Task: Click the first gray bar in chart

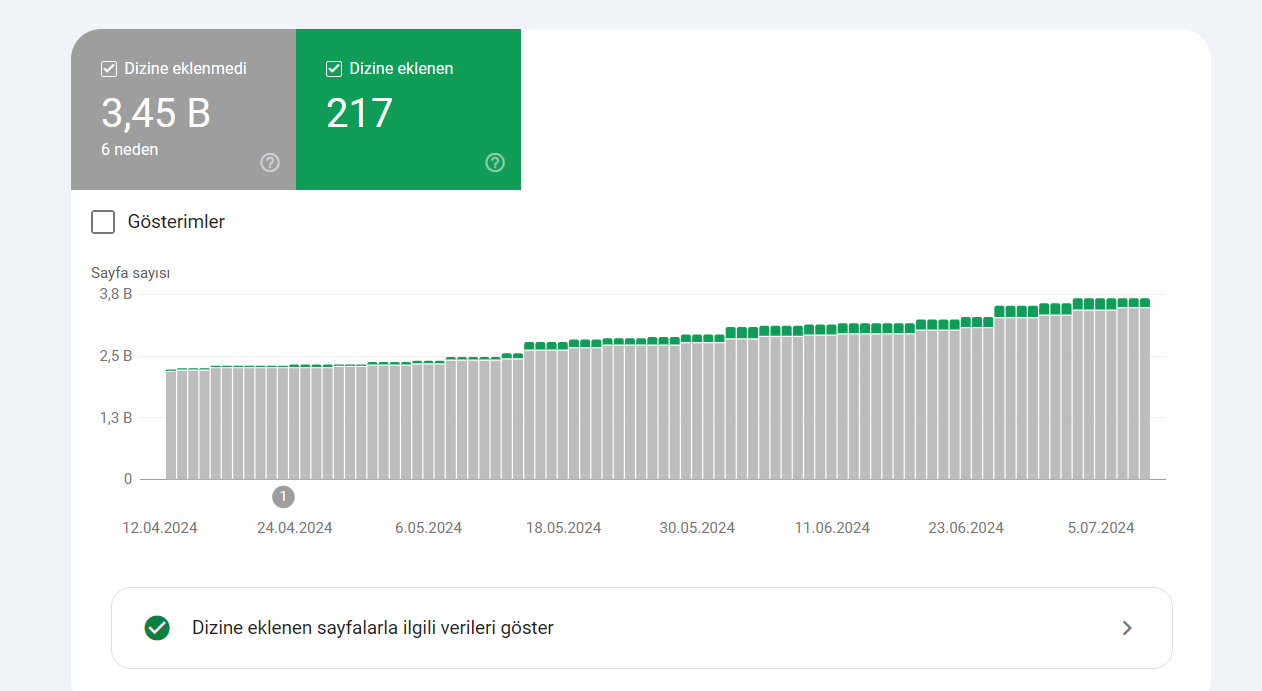Action: coord(171,425)
